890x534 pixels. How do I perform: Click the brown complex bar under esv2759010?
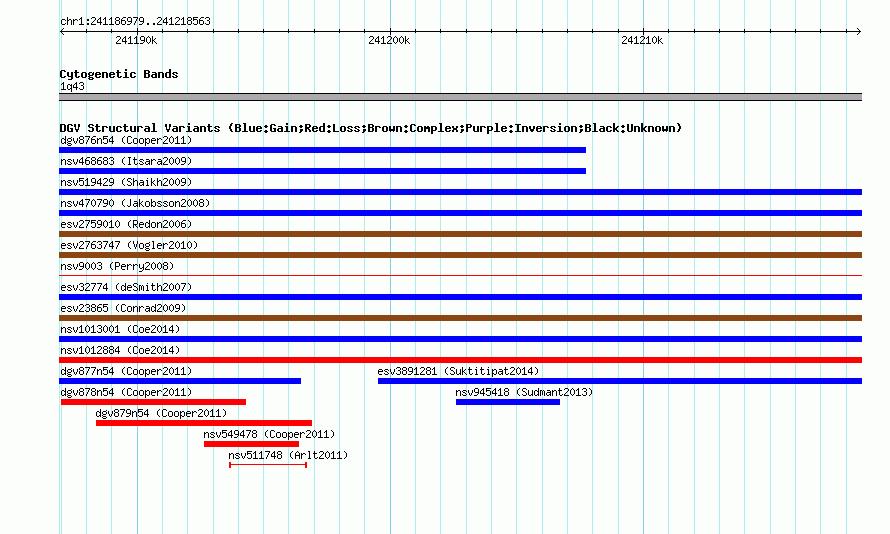coord(460,234)
